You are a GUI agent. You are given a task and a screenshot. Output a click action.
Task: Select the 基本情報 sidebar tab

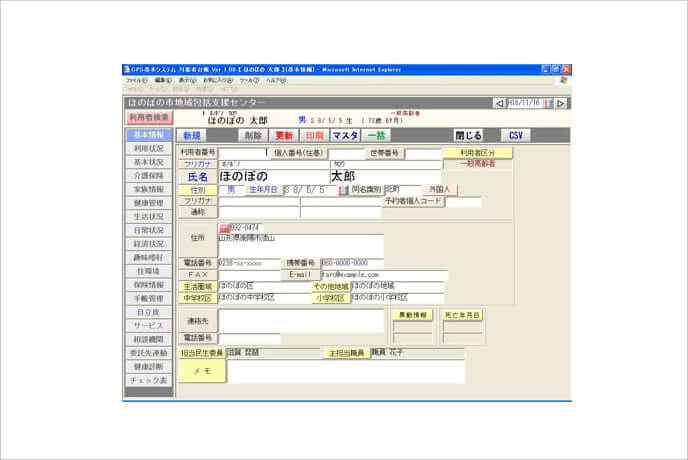(149, 135)
